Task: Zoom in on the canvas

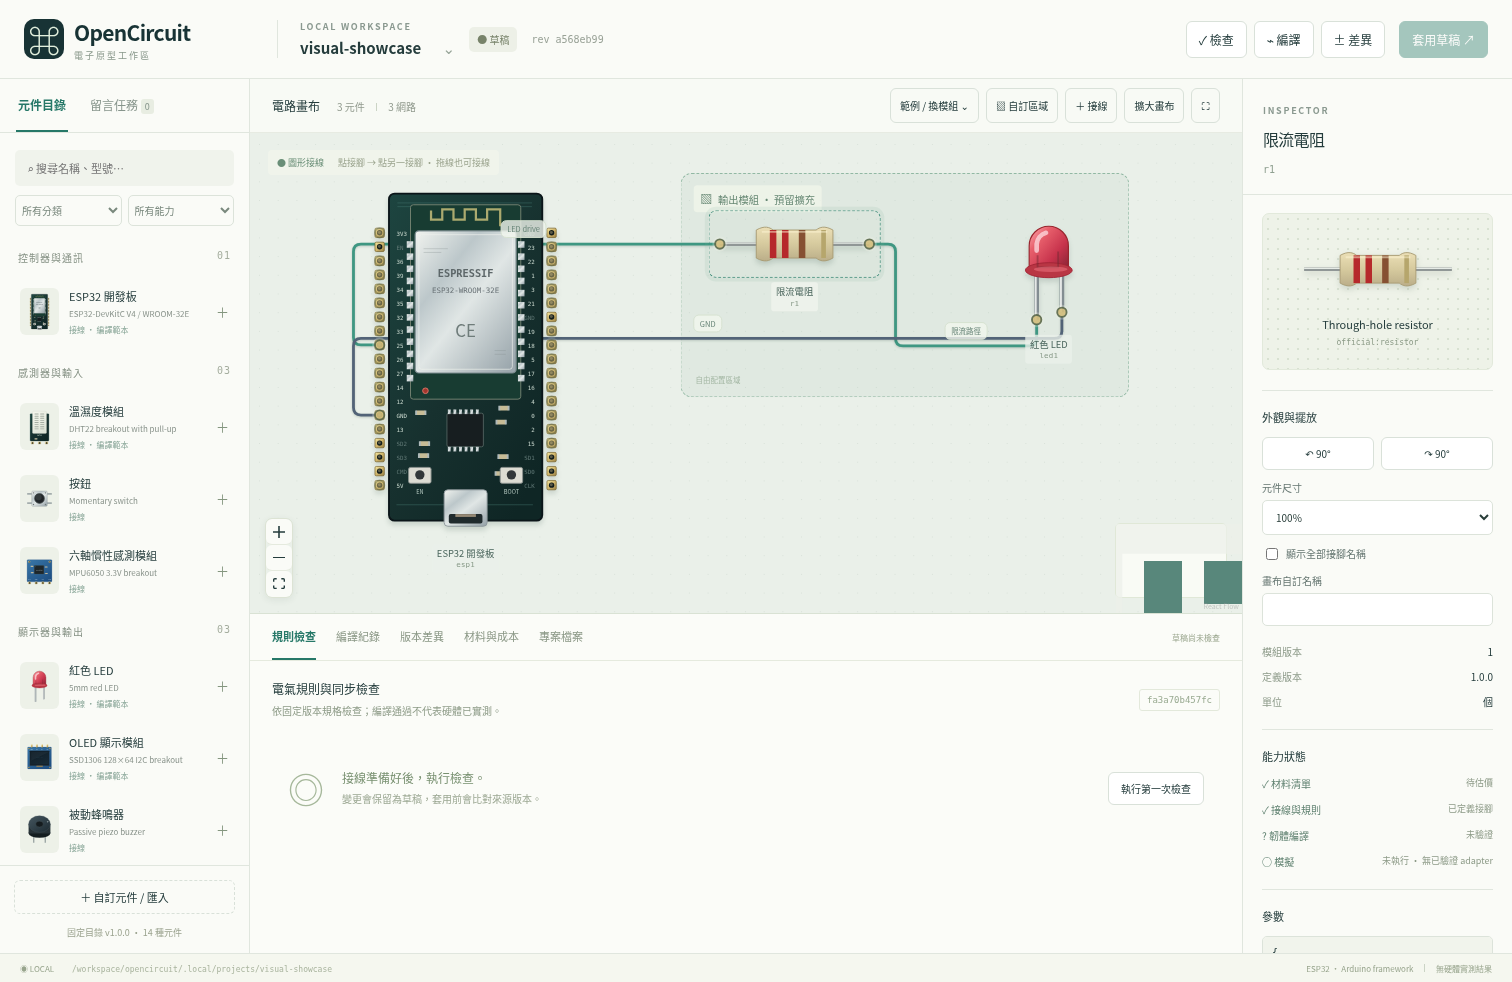Action: tap(279, 532)
